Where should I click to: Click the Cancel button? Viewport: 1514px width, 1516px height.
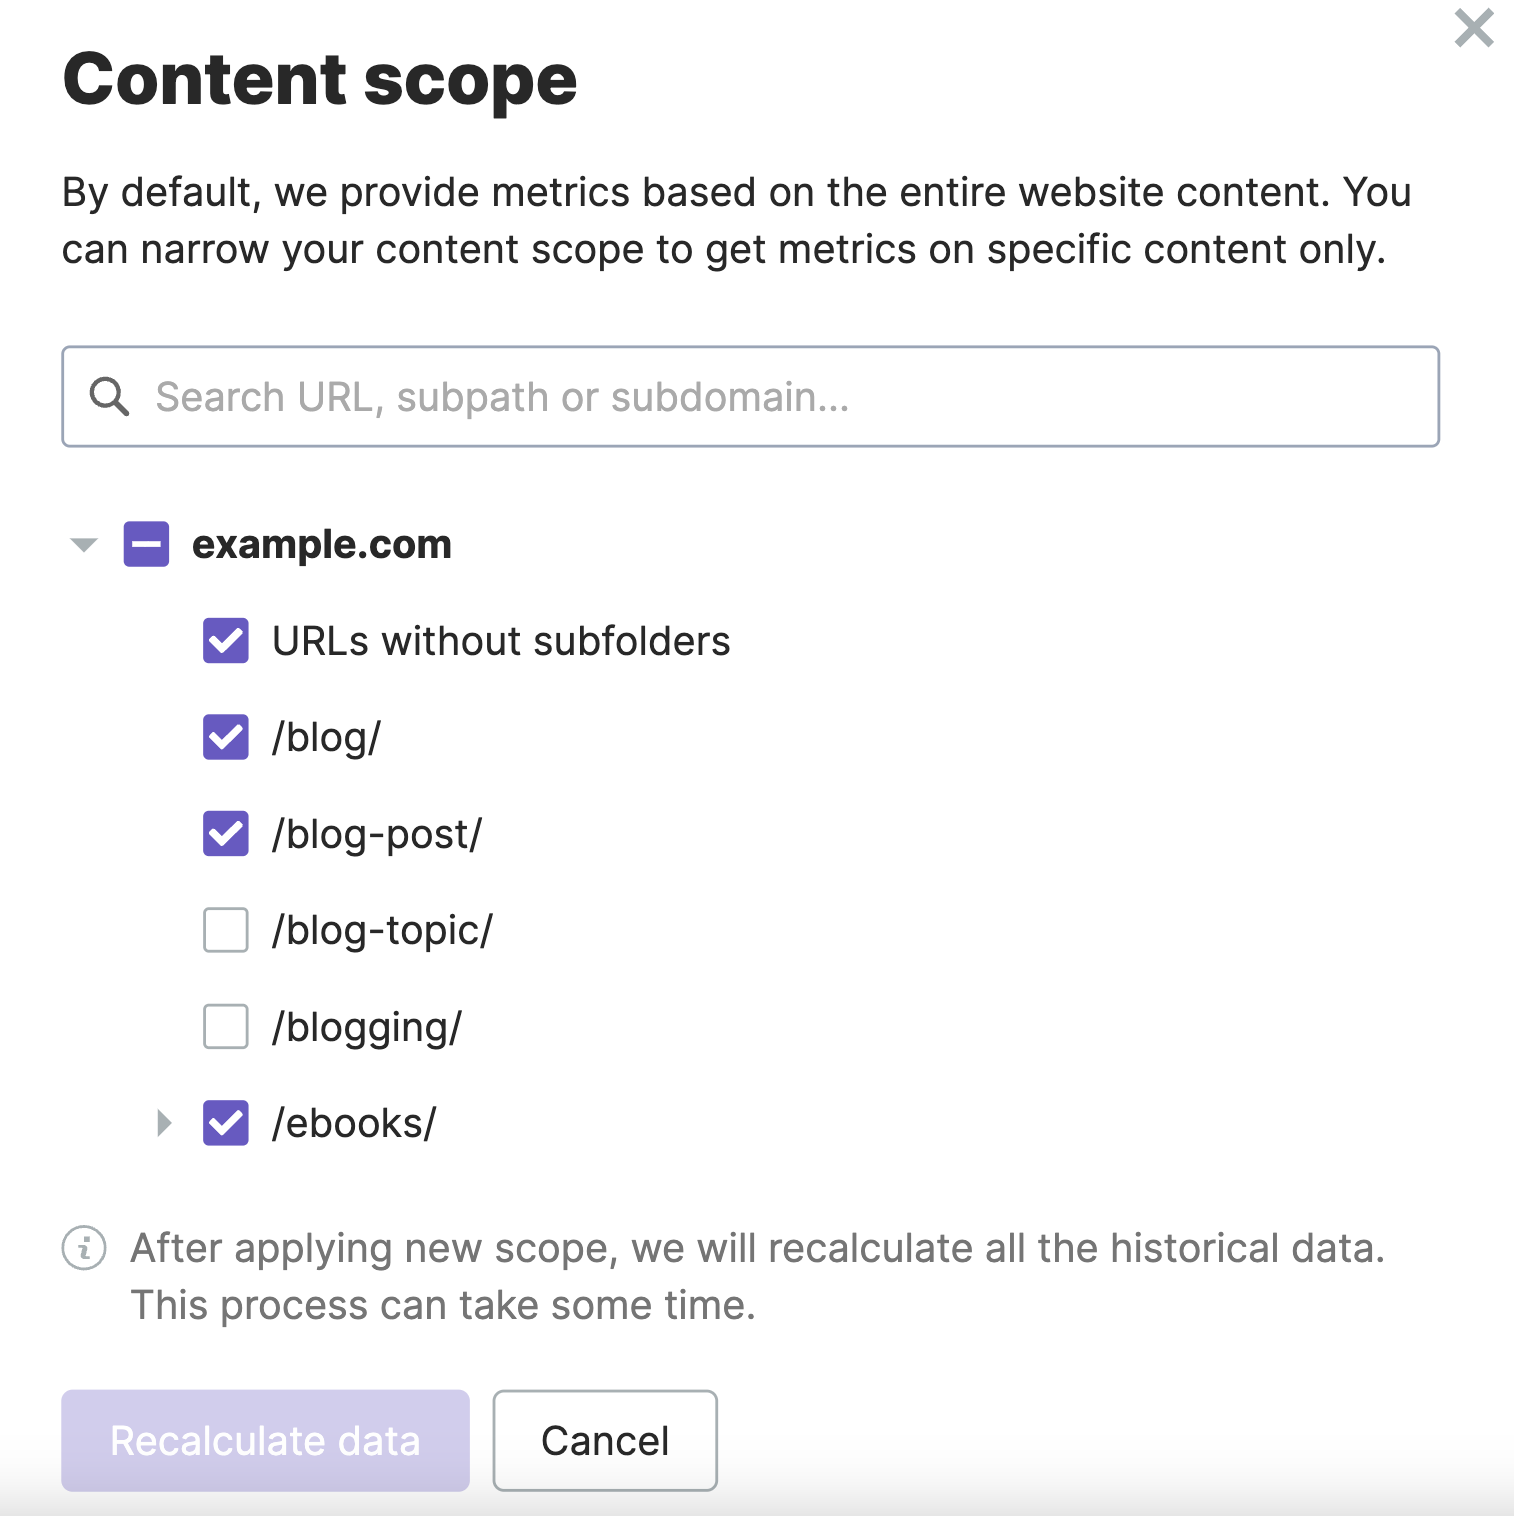(x=604, y=1440)
